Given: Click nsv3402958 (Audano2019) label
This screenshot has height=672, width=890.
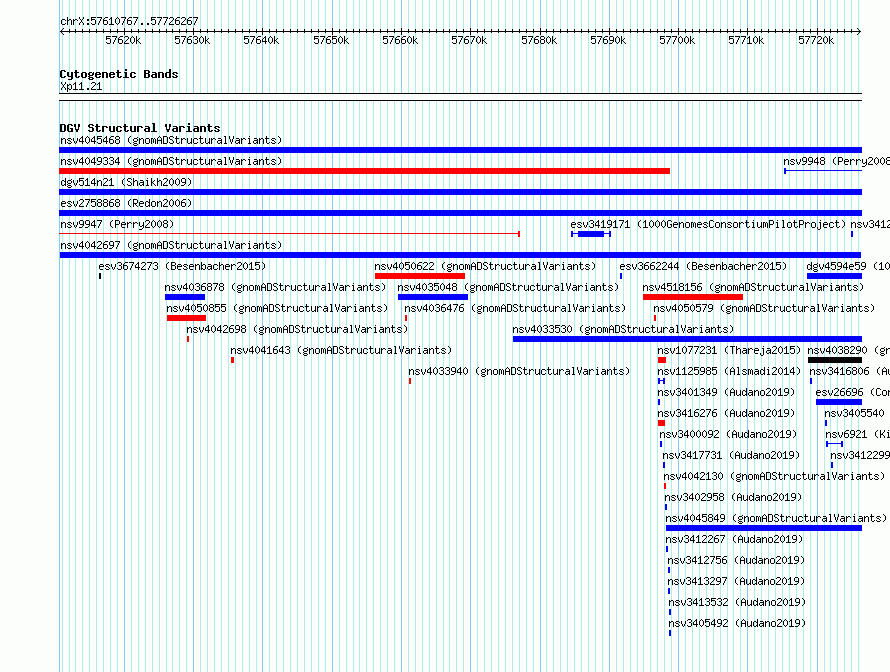Looking at the screenshot, I should (733, 497).
